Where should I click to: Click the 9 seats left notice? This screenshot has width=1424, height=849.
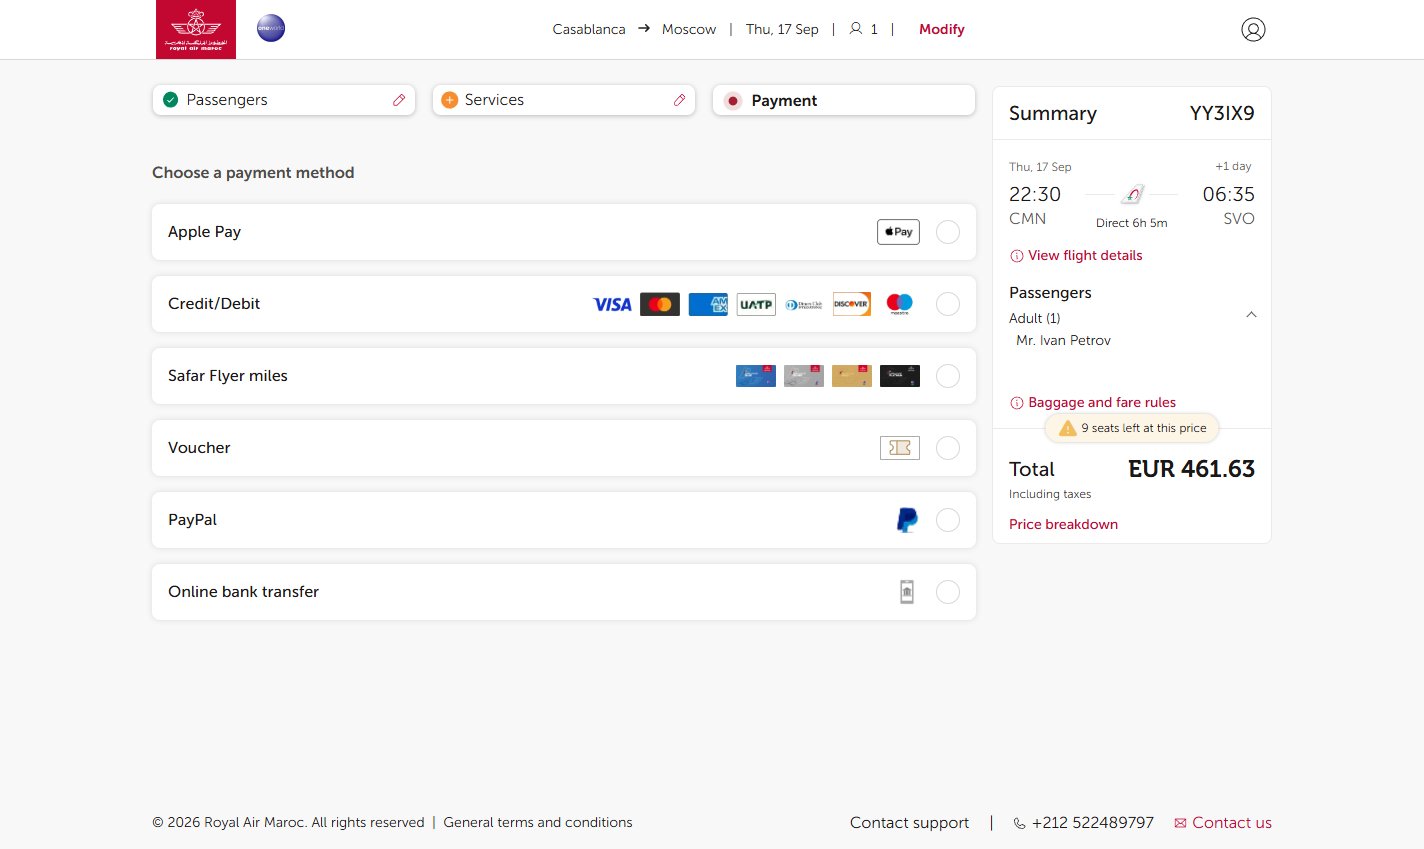tap(1132, 428)
